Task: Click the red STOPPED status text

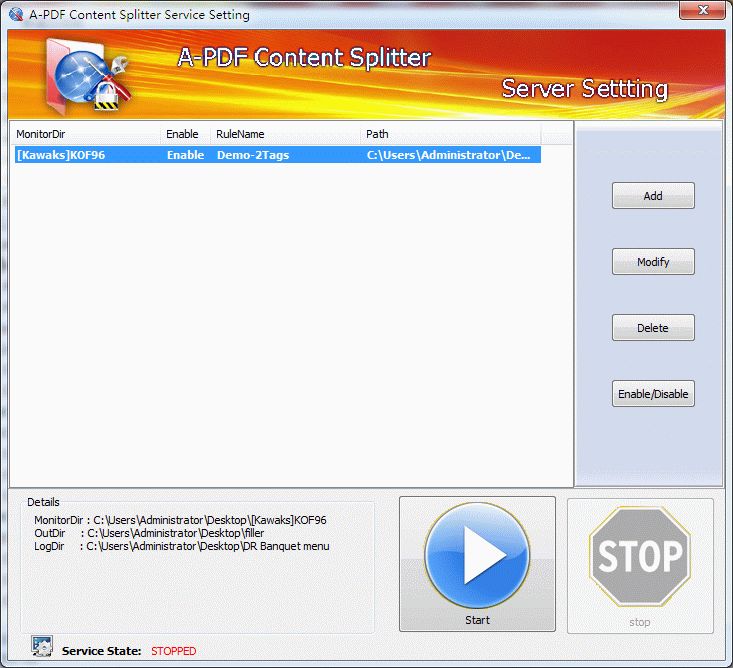Action: click(x=173, y=651)
